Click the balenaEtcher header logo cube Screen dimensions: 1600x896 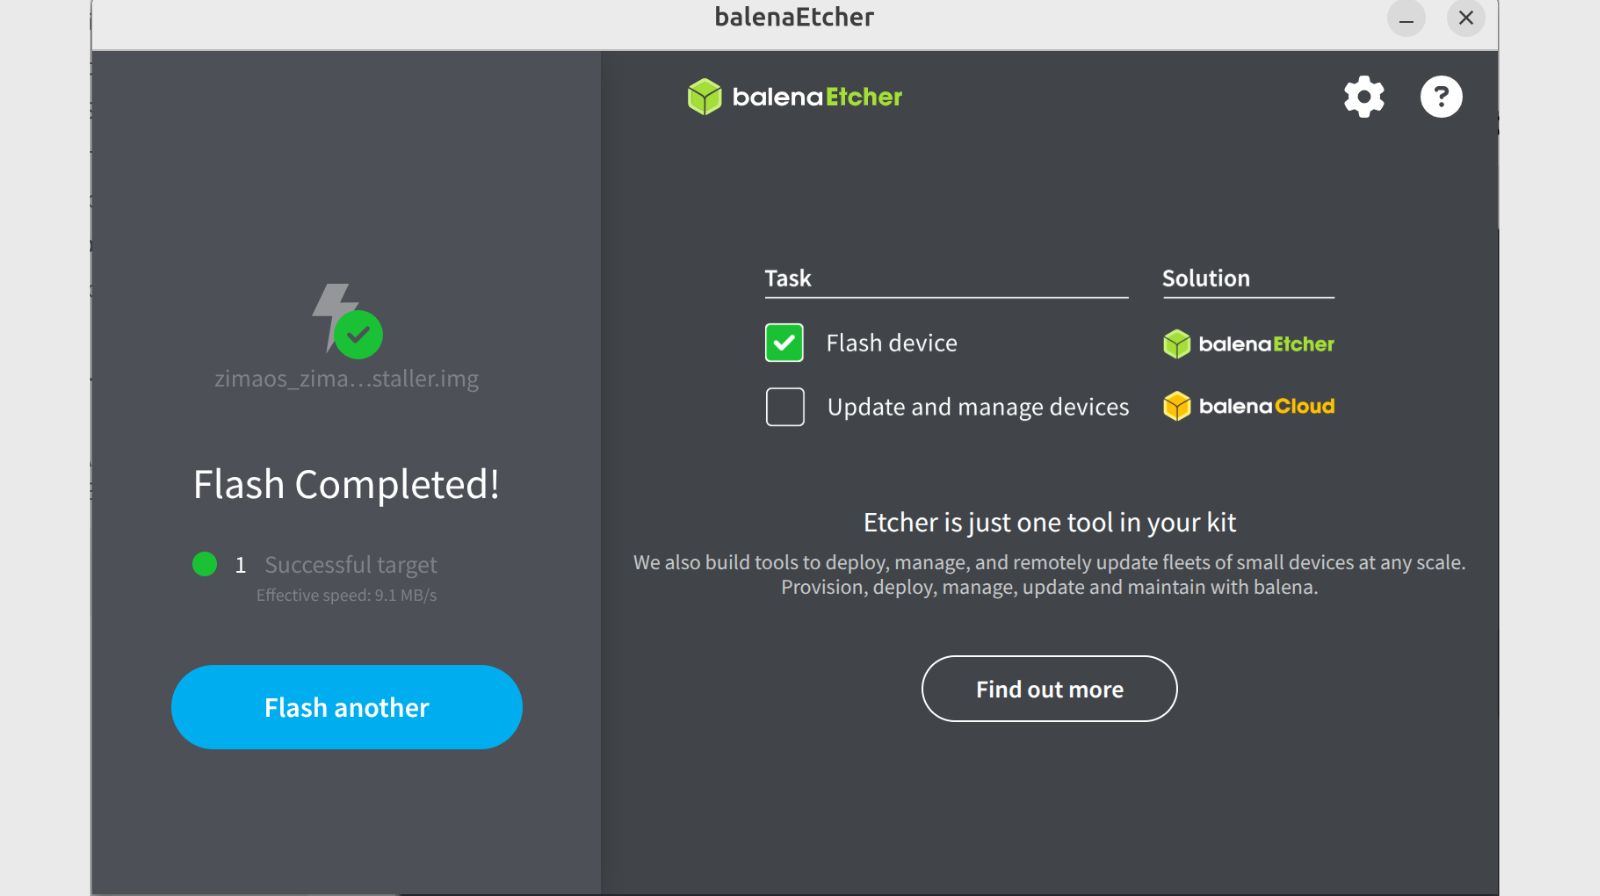click(705, 97)
